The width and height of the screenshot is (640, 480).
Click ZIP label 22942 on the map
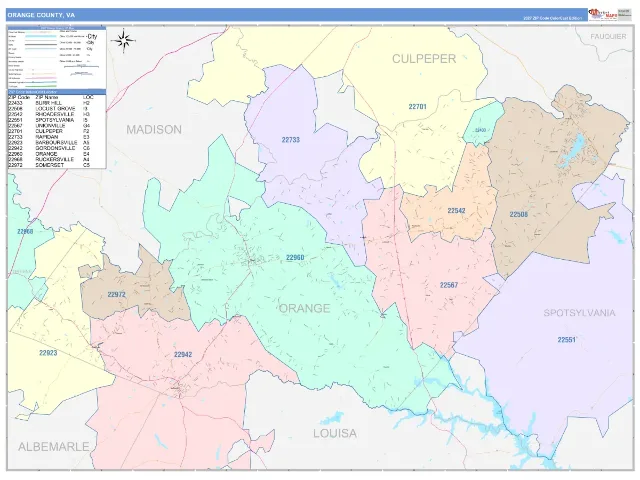pos(183,354)
